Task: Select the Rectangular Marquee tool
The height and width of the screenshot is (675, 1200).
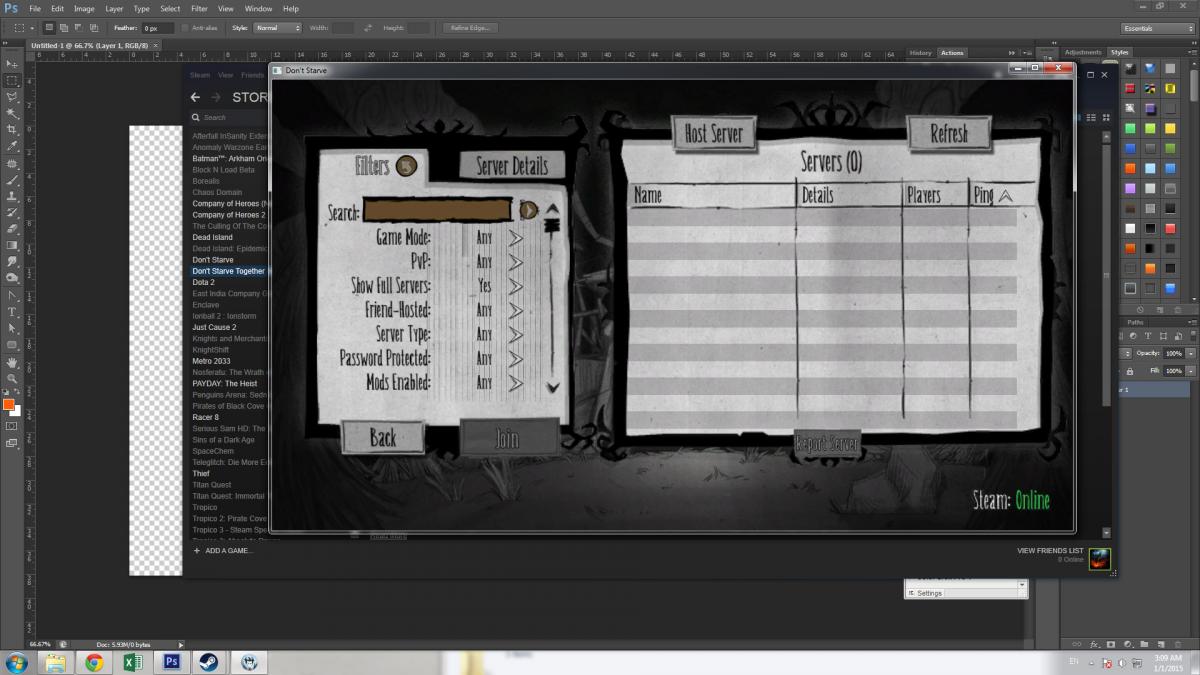Action: (x=12, y=80)
